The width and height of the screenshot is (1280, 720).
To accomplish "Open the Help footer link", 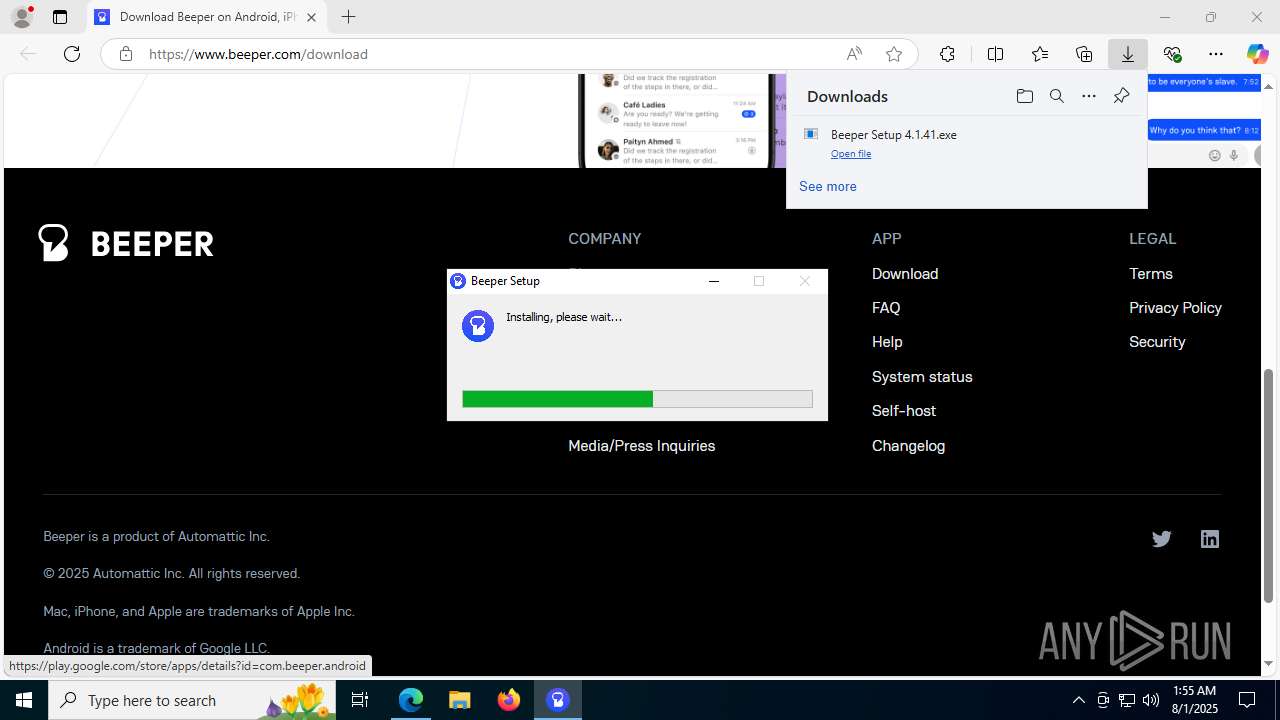I will click(887, 342).
